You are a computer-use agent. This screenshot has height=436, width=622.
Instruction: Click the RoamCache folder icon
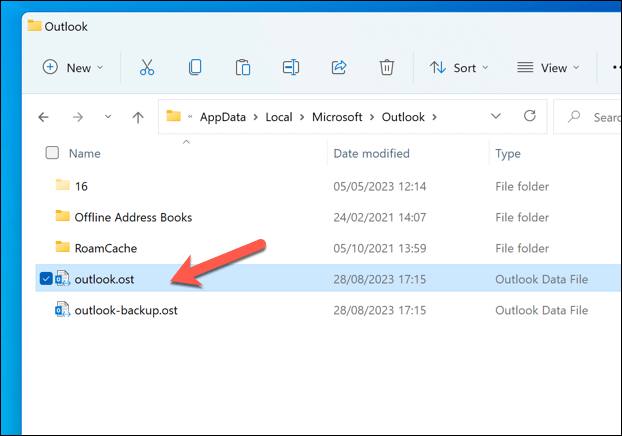[62, 247]
